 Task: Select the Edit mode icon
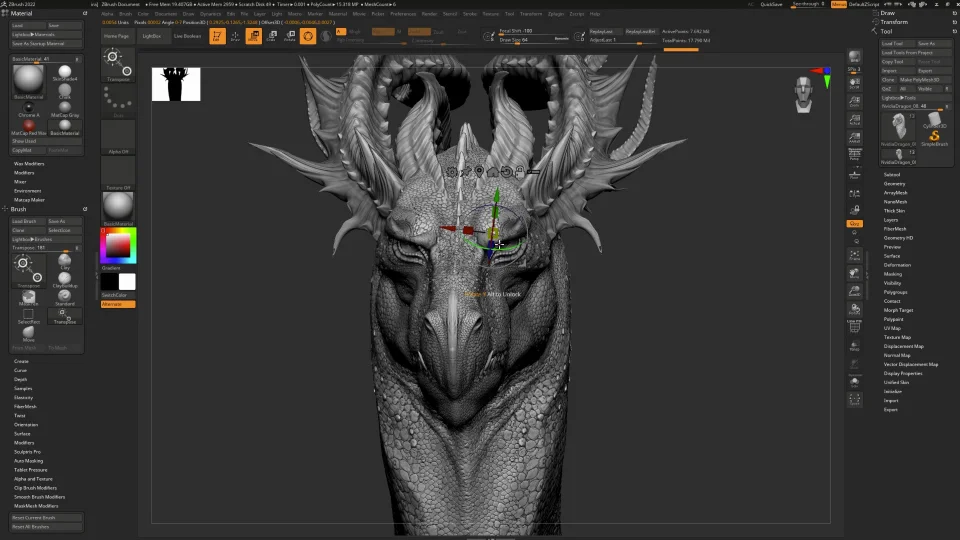pyautogui.click(x=217, y=36)
